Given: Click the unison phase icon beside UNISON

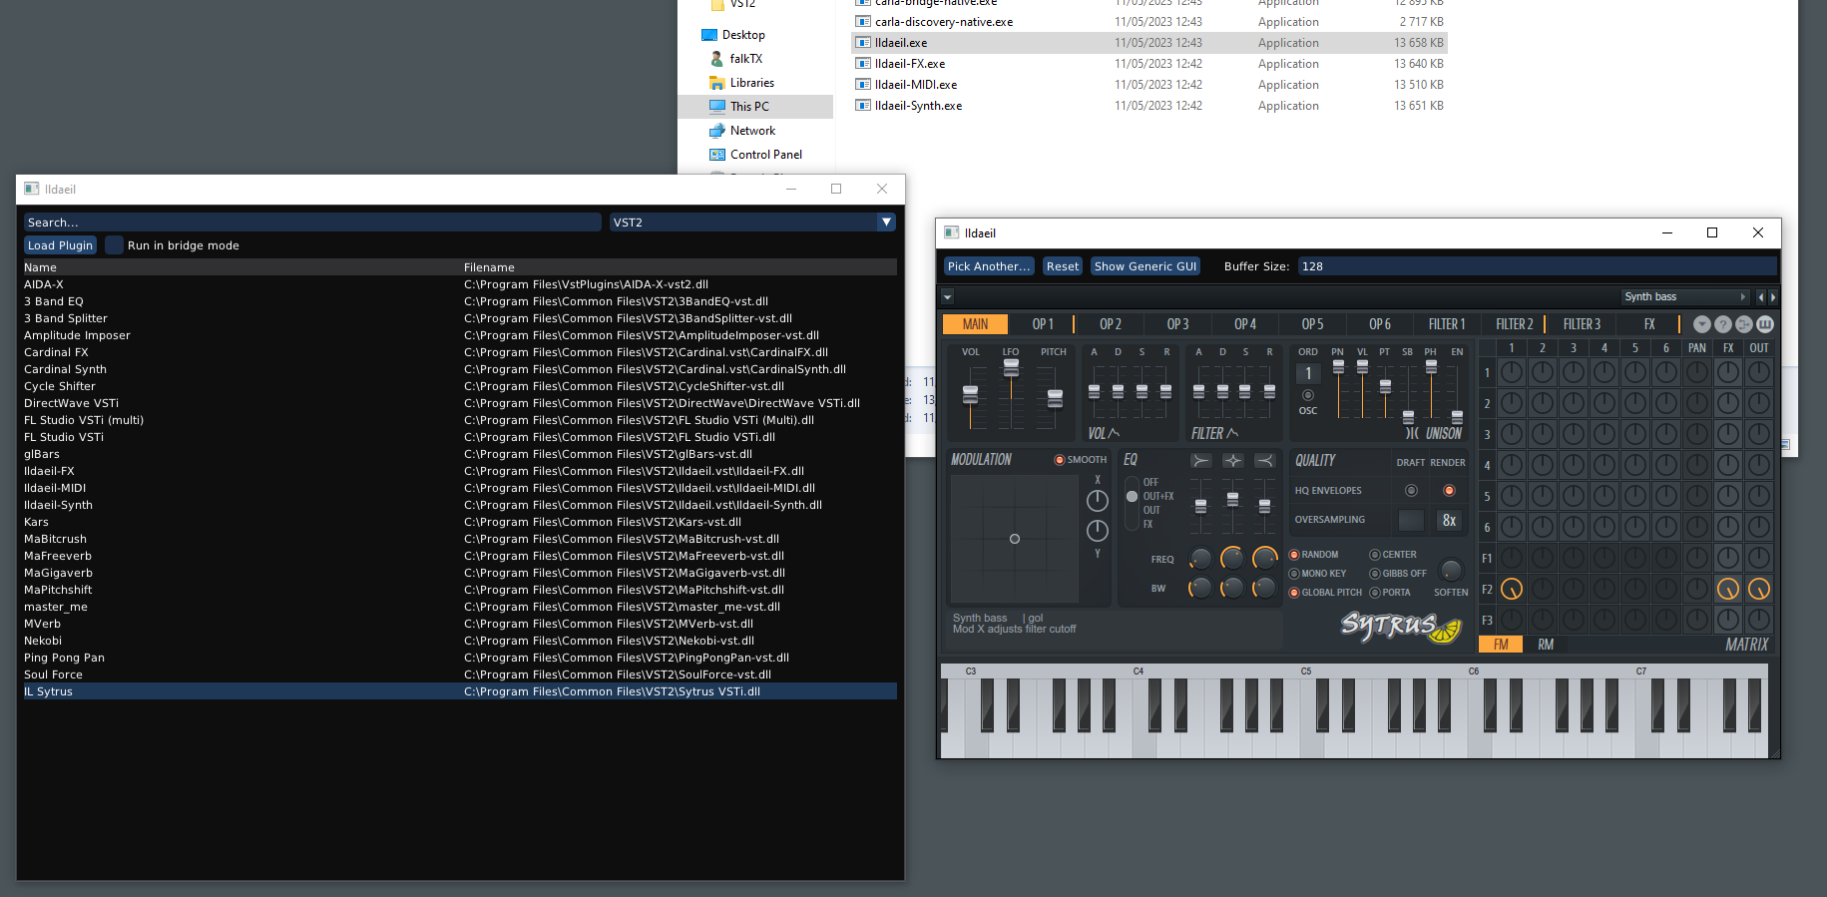Looking at the screenshot, I should [x=1412, y=433].
